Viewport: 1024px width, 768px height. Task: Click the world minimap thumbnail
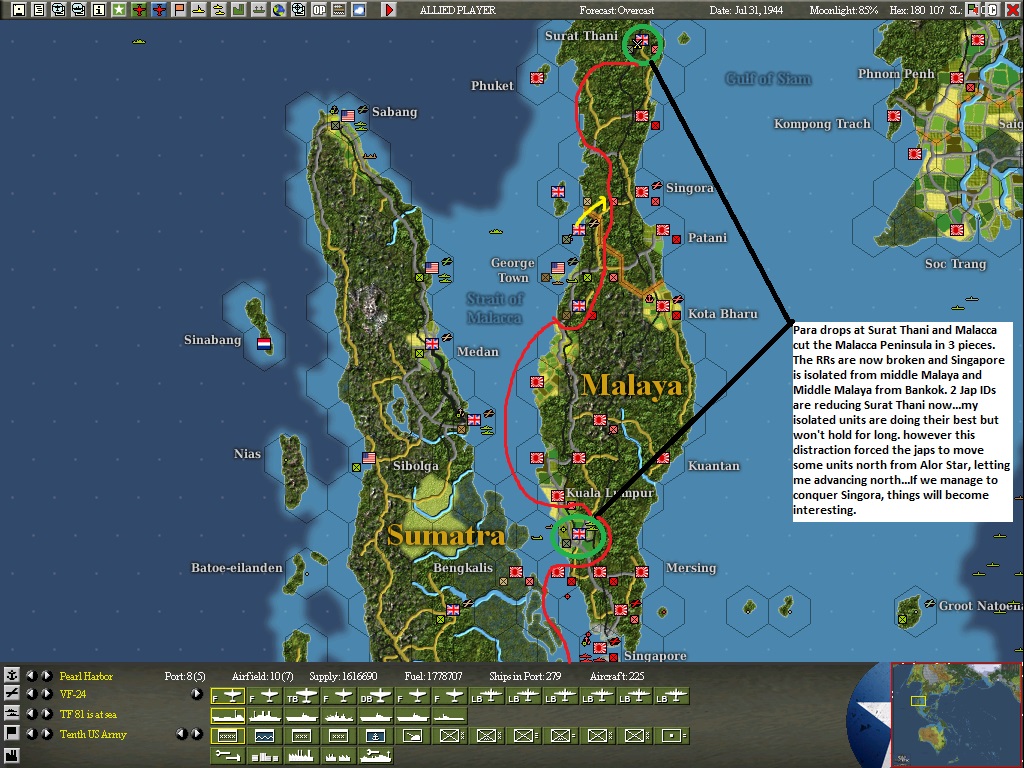click(x=957, y=715)
